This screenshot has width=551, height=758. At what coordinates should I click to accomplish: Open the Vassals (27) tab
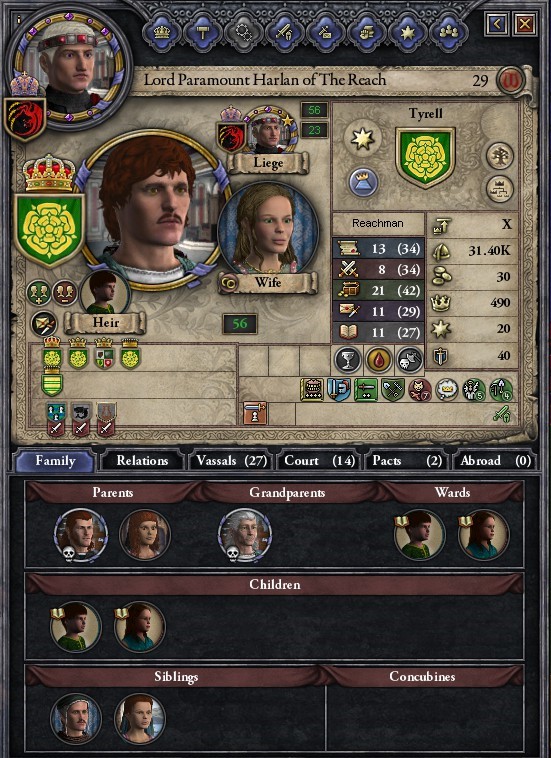(x=231, y=461)
